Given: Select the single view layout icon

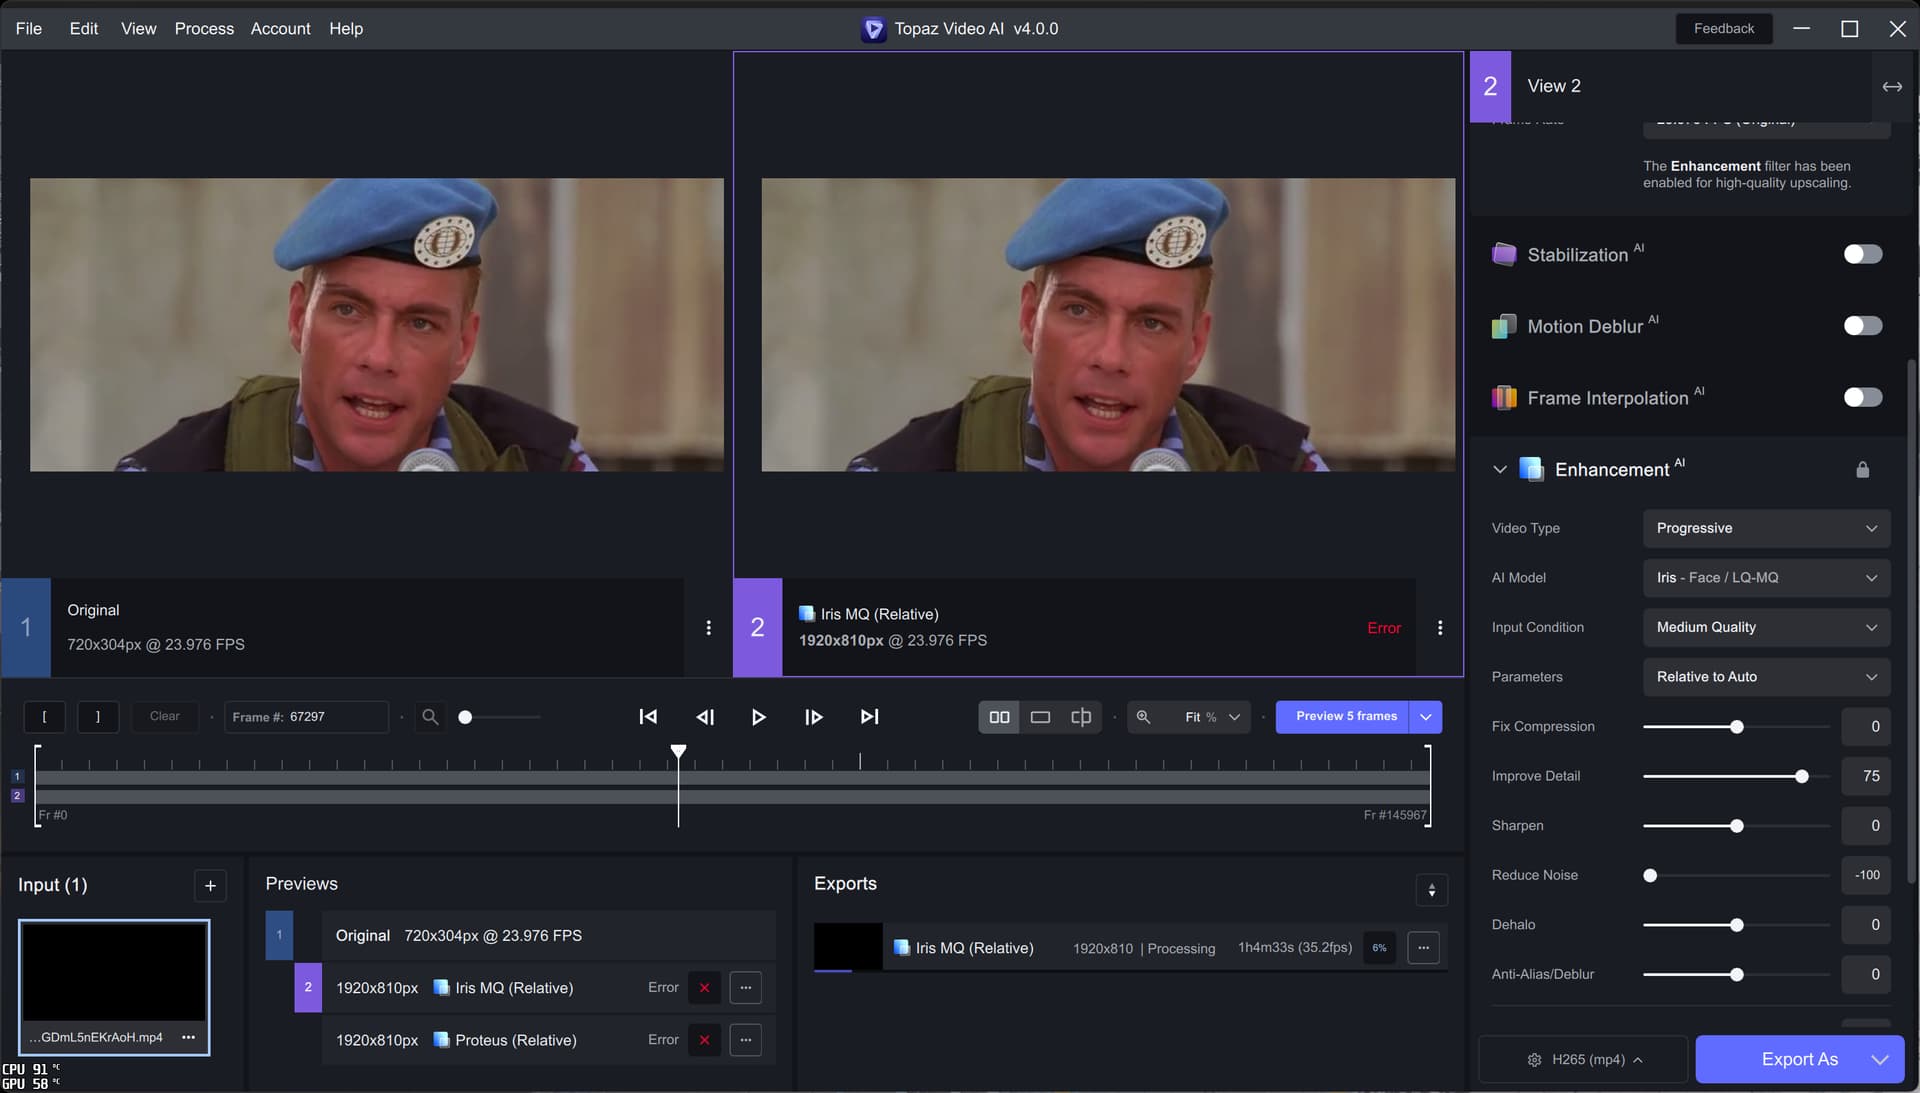Looking at the screenshot, I should (1040, 717).
